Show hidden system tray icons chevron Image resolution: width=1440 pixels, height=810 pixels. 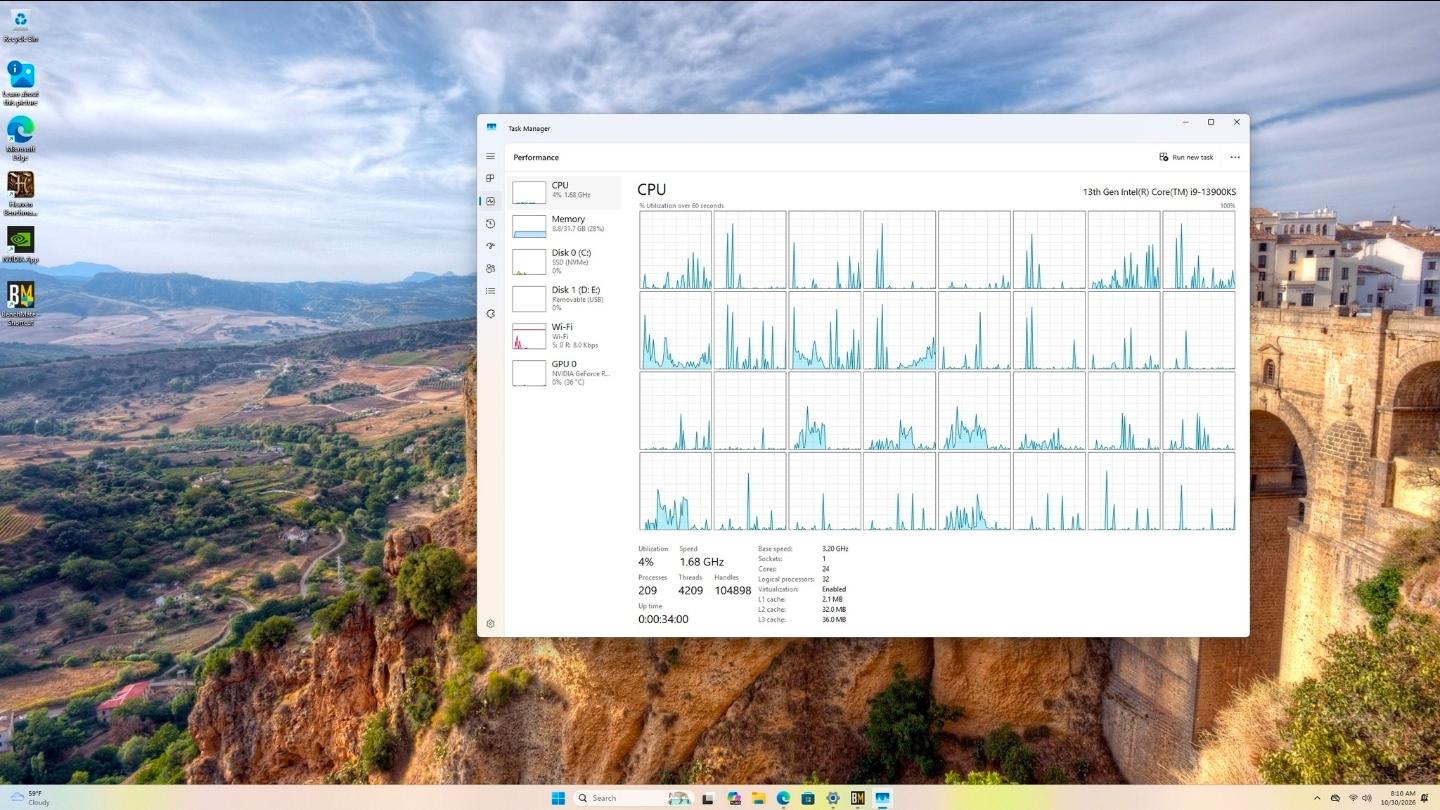(x=1316, y=798)
